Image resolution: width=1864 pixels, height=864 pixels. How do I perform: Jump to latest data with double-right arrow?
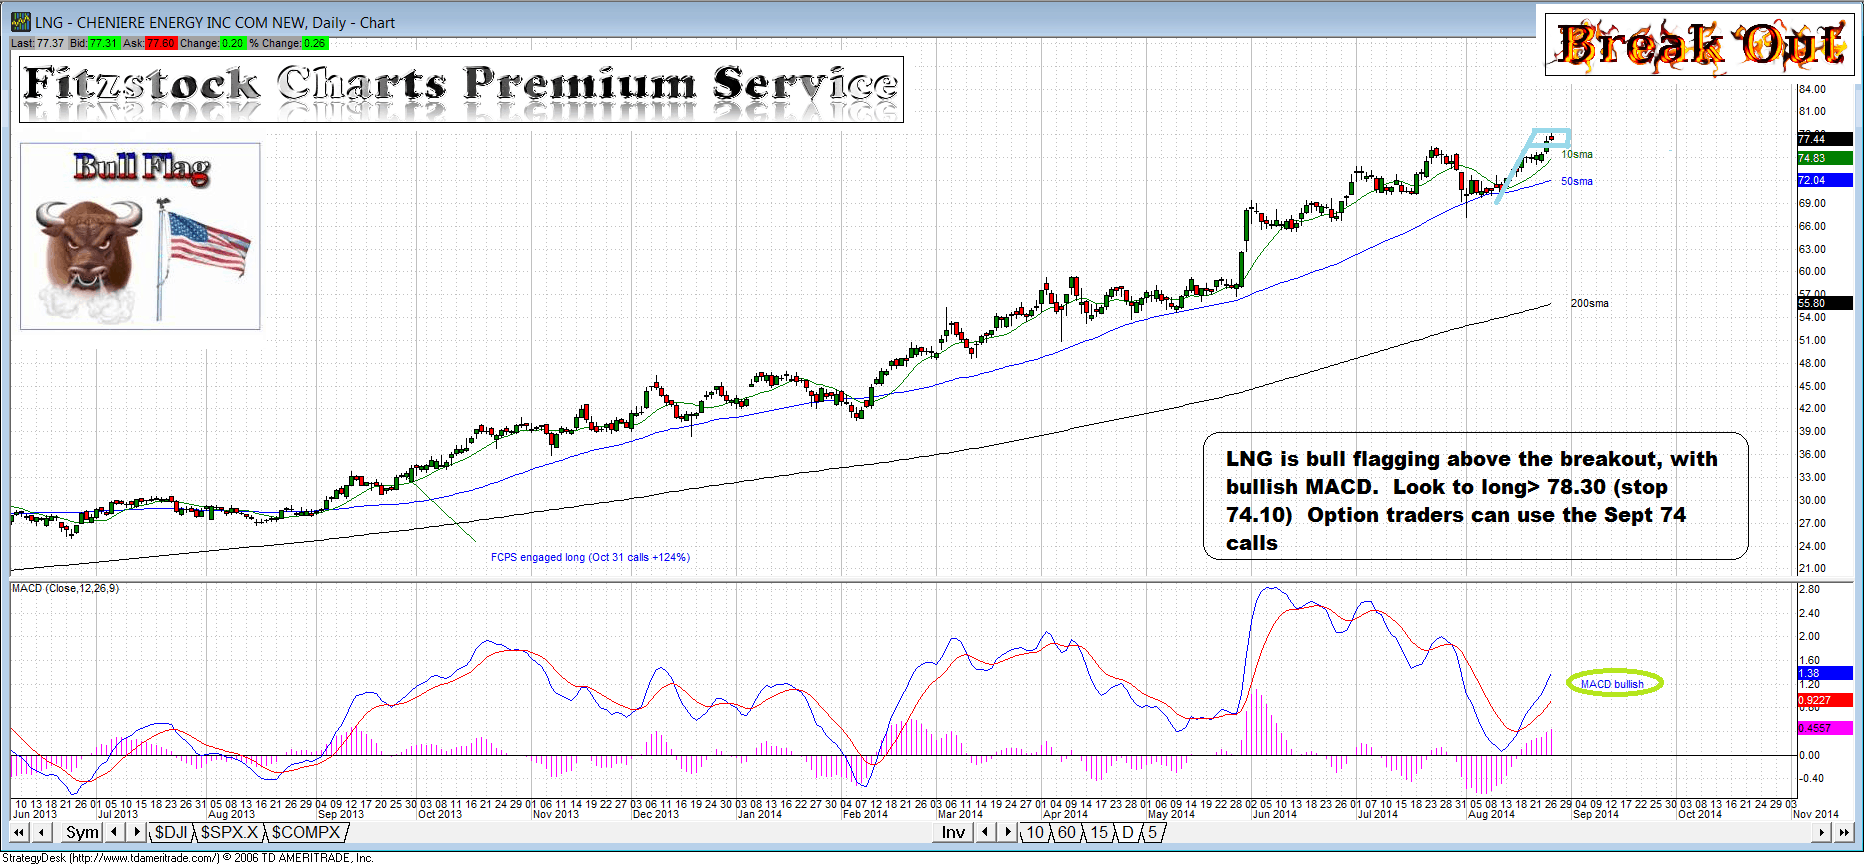point(1843,832)
